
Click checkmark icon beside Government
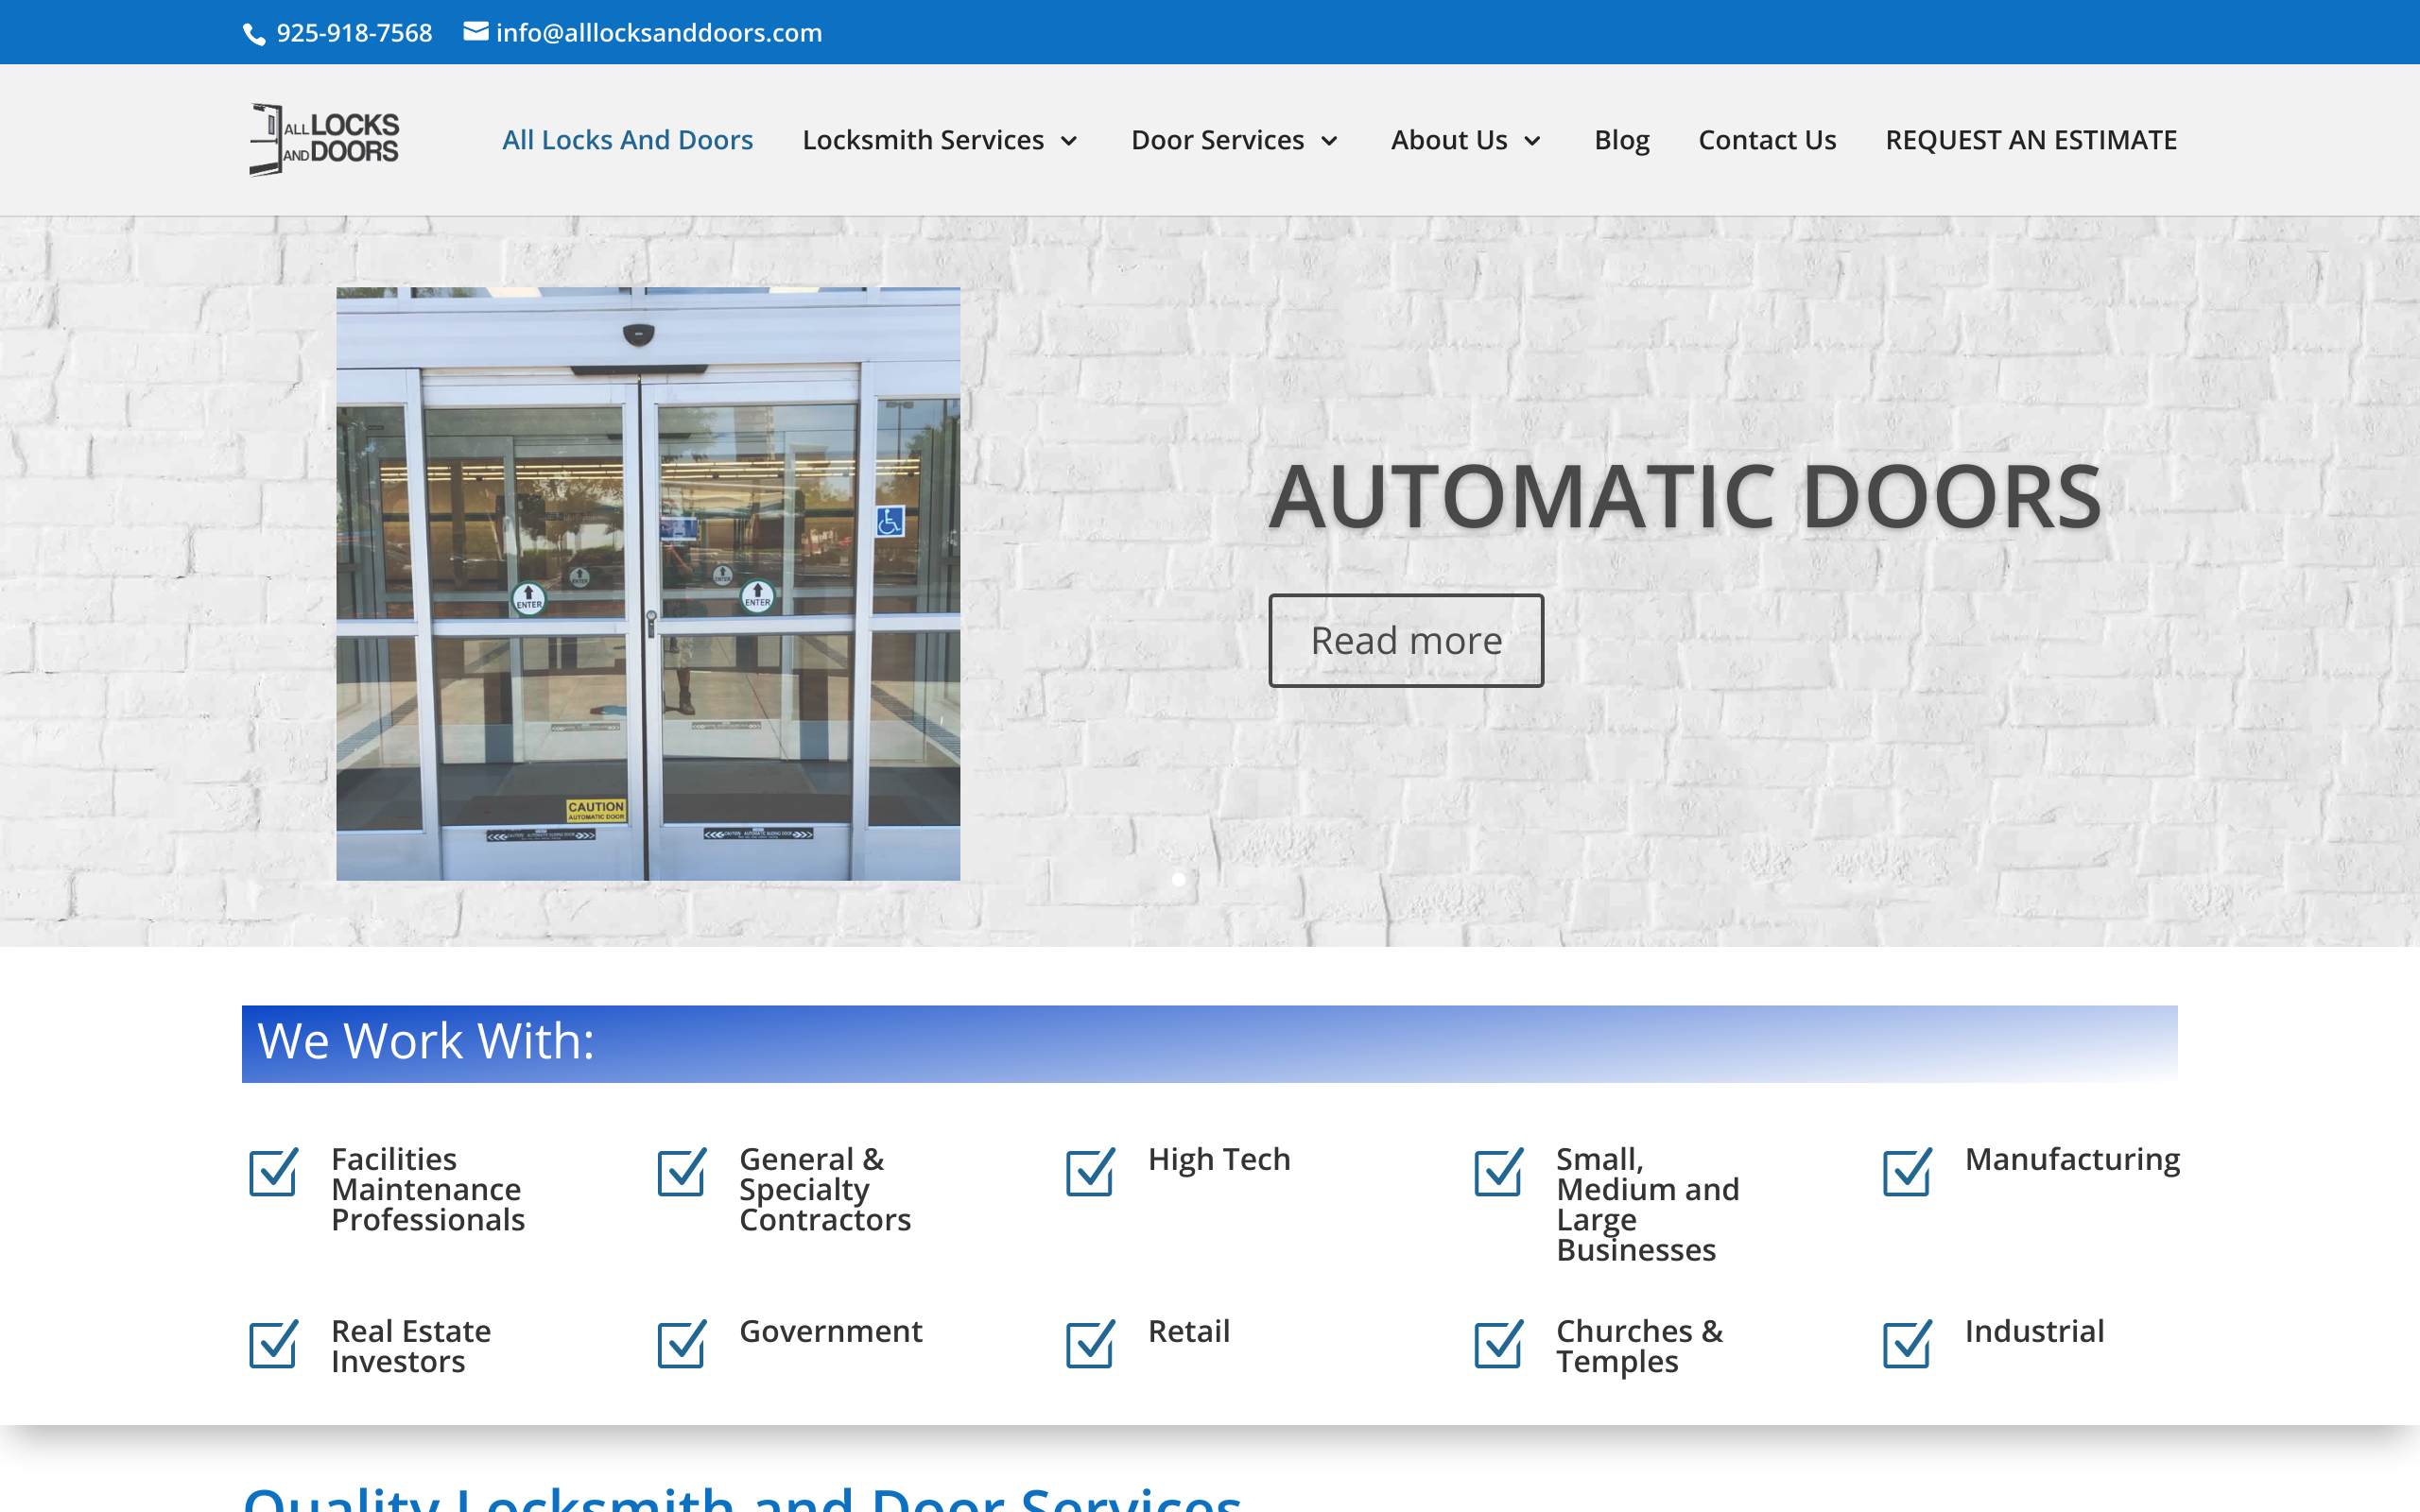[682, 1344]
